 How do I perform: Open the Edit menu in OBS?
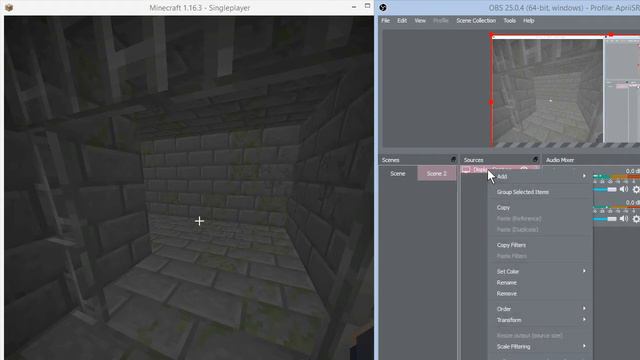tap(402, 20)
